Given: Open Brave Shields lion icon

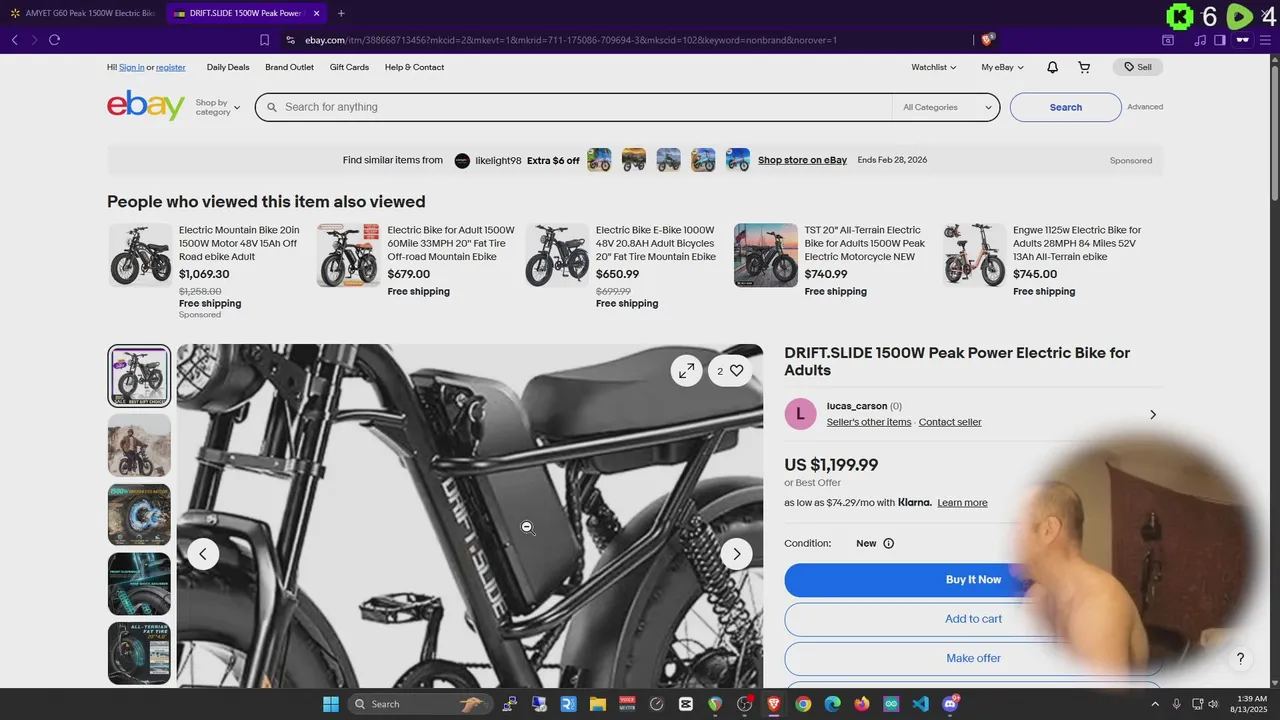Looking at the screenshot, I should click(x=988, y=40).
